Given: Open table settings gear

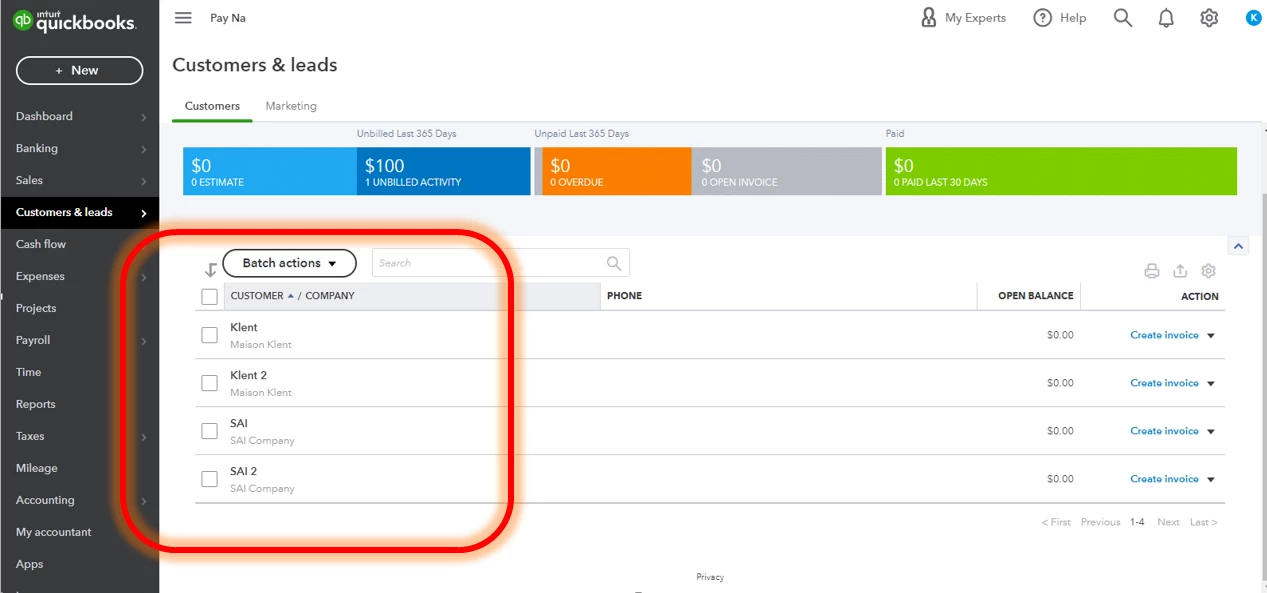Looking at the screenshot, I should tap(1208, 271).
